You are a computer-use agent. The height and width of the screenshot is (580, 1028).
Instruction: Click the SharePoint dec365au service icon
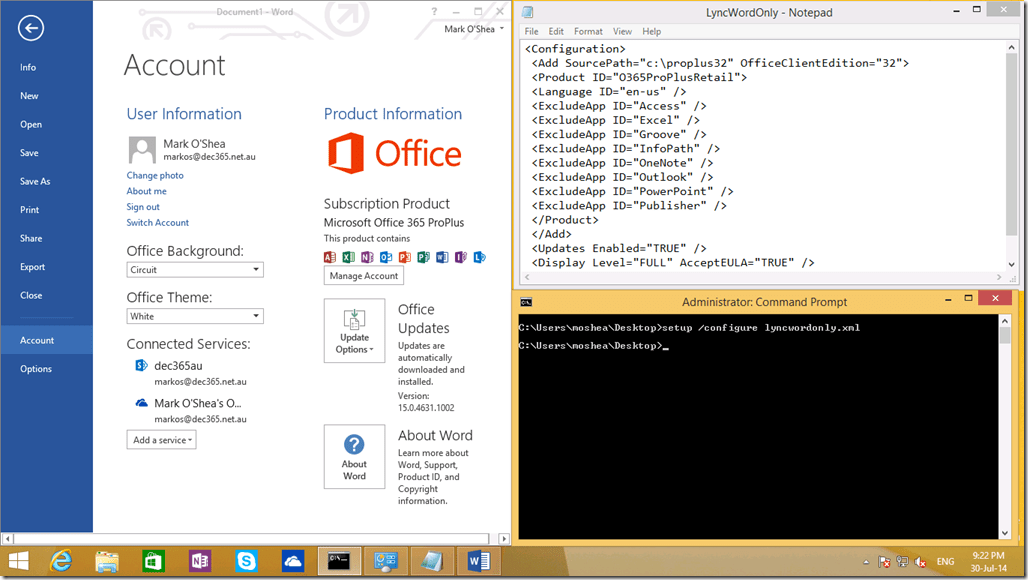(x=141, y=366)
